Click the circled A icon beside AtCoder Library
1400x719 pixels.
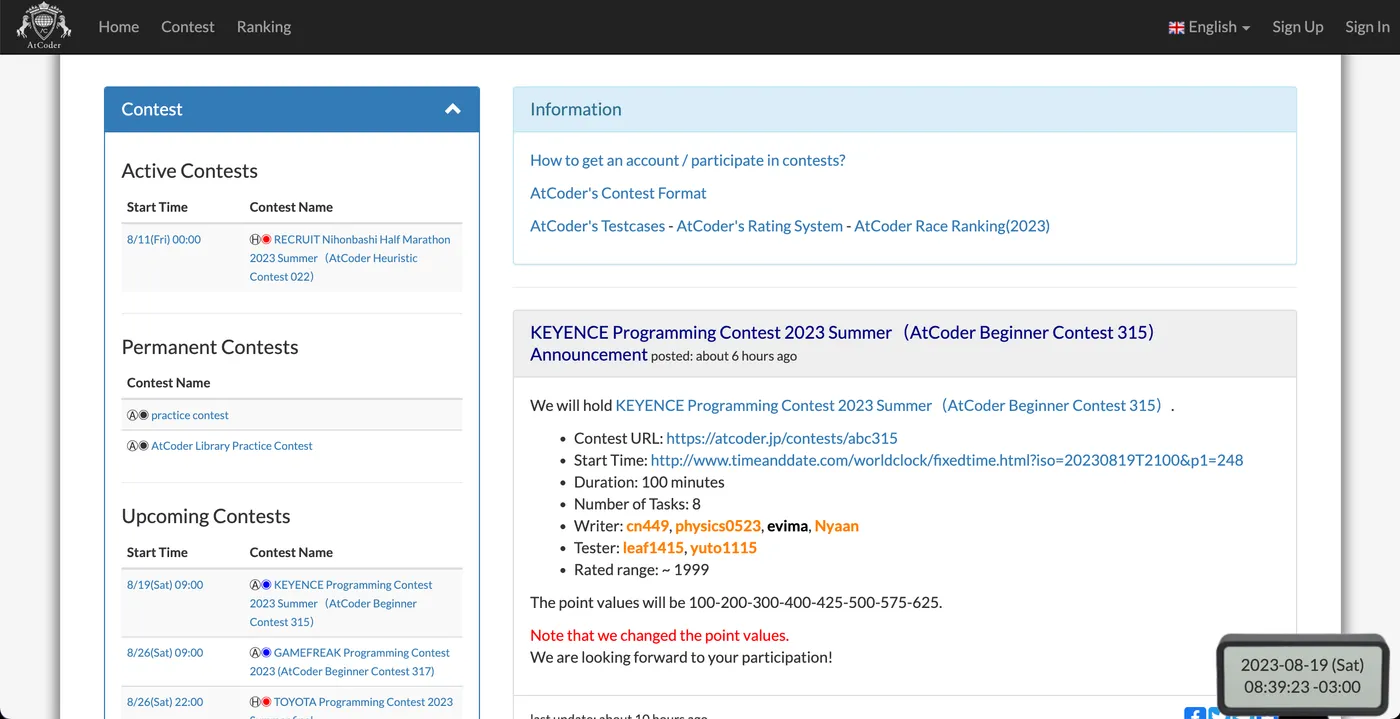pyautogui.click(x=132, y=446)
